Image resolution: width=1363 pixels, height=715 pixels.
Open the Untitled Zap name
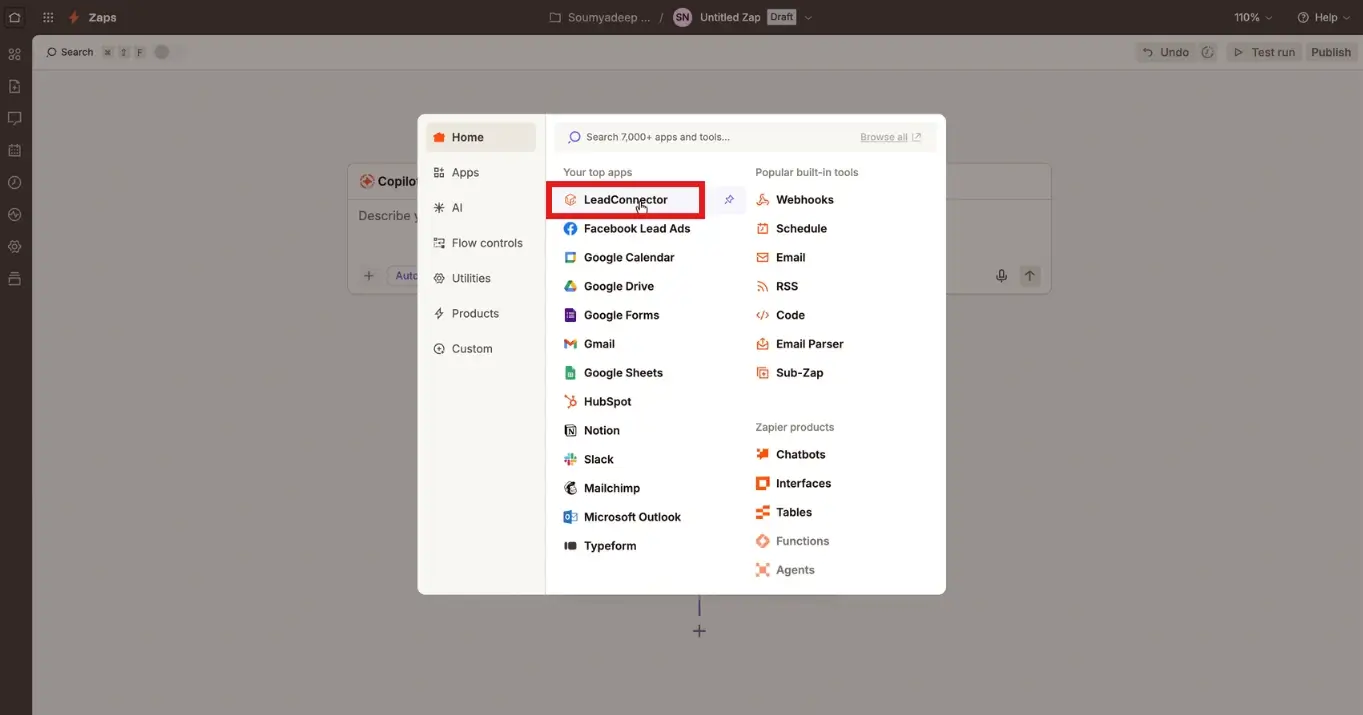[730, 17]
